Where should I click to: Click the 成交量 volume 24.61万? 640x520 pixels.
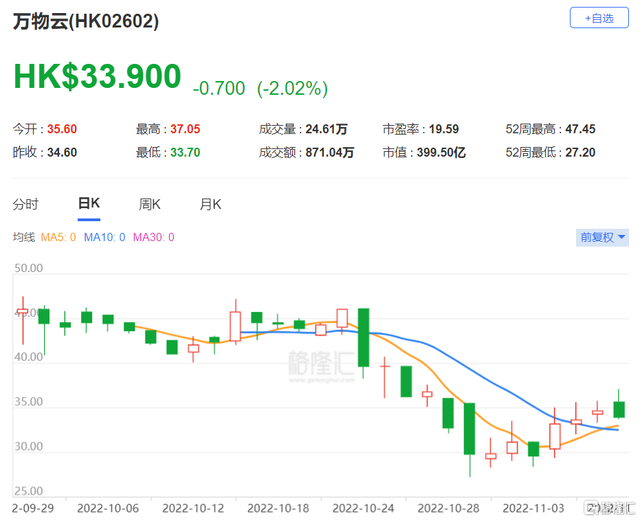(327, 129)
